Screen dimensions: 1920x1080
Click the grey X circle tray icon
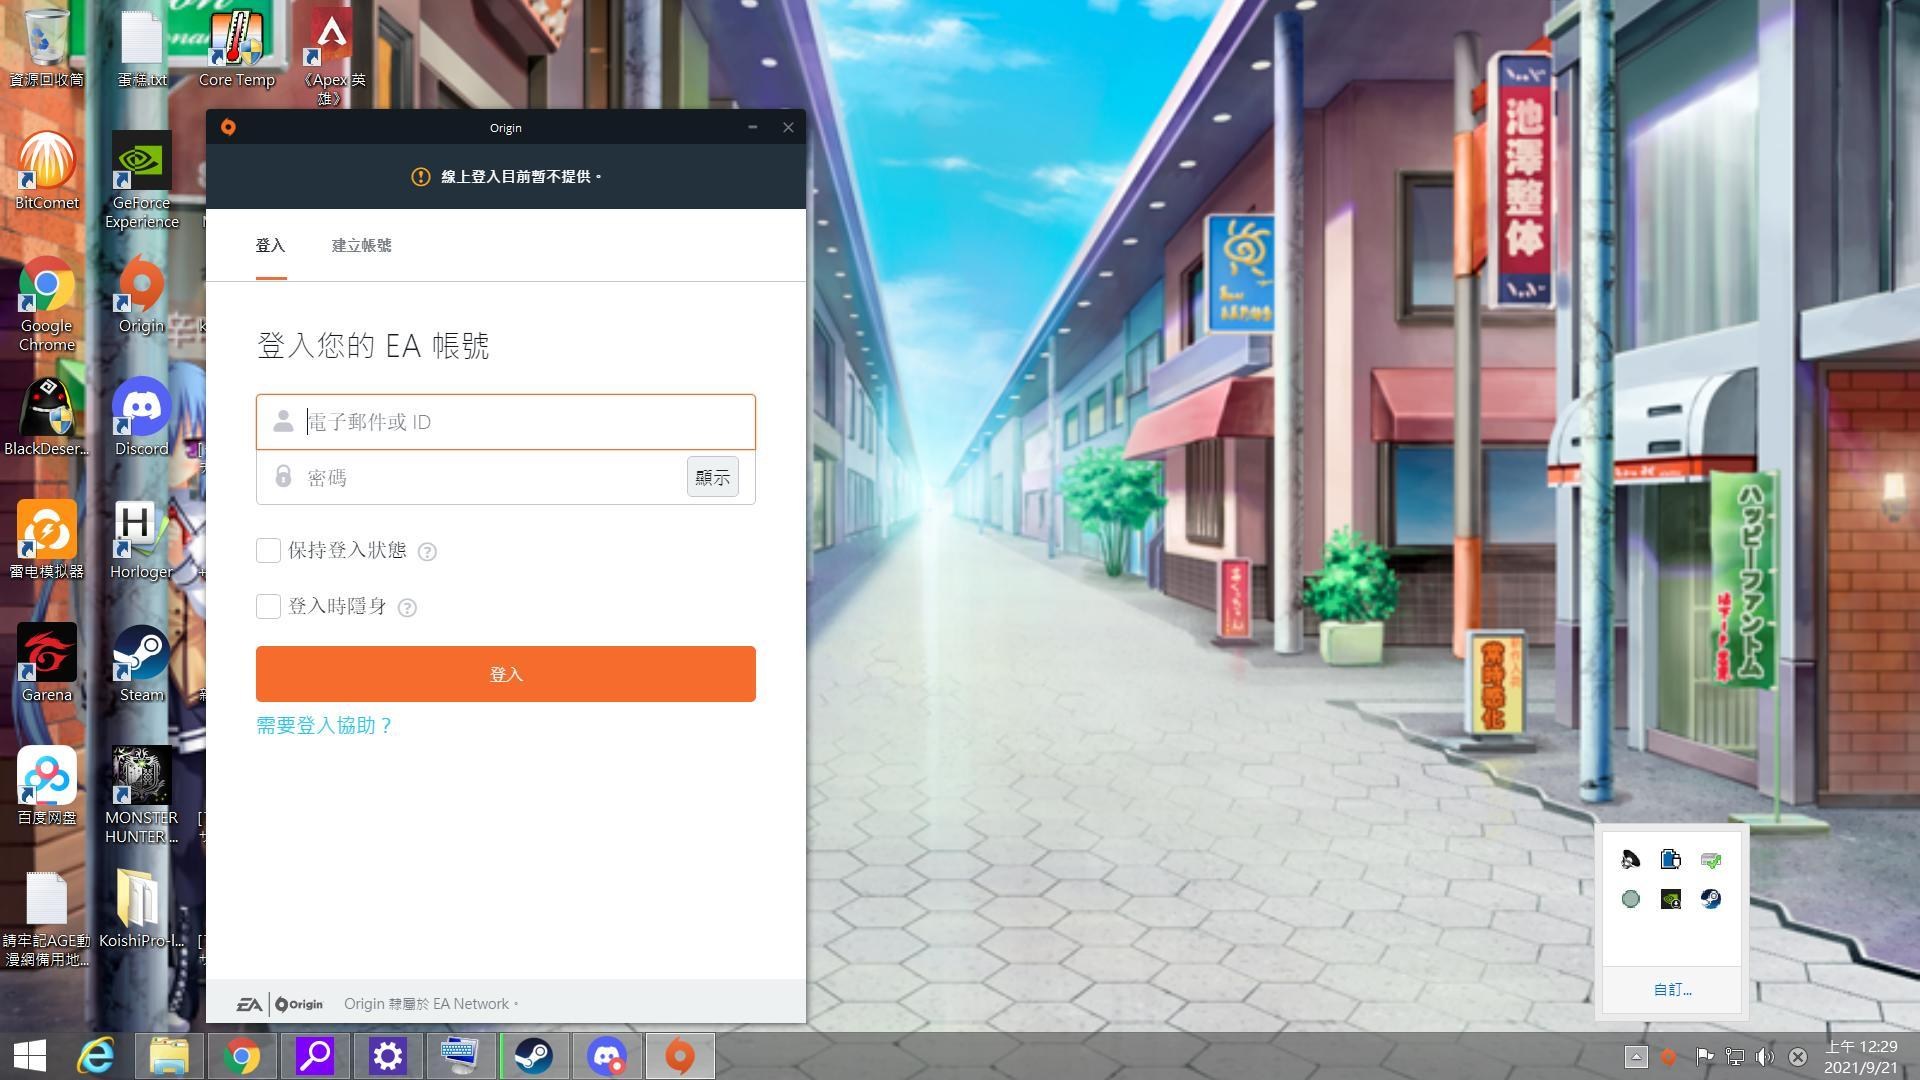(x=1797, y=1056)
